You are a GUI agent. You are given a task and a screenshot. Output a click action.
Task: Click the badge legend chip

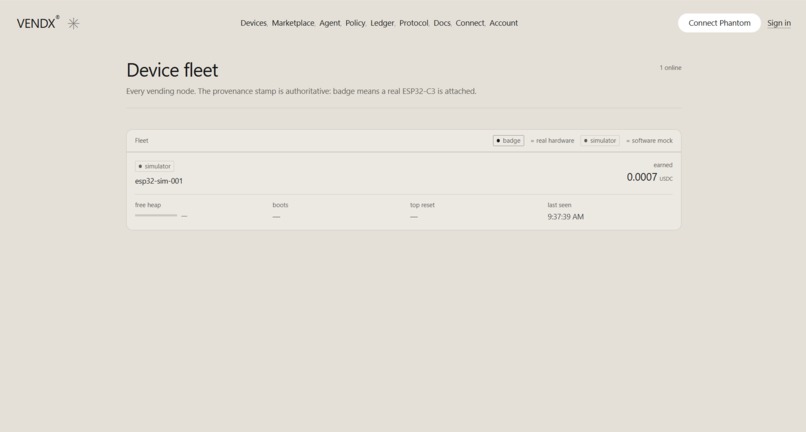pos(508,140)
